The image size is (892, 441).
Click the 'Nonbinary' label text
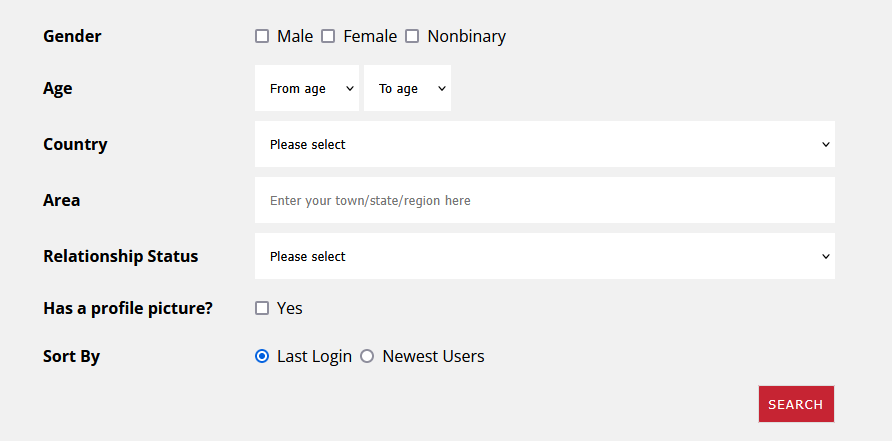(x=466, y=36)
